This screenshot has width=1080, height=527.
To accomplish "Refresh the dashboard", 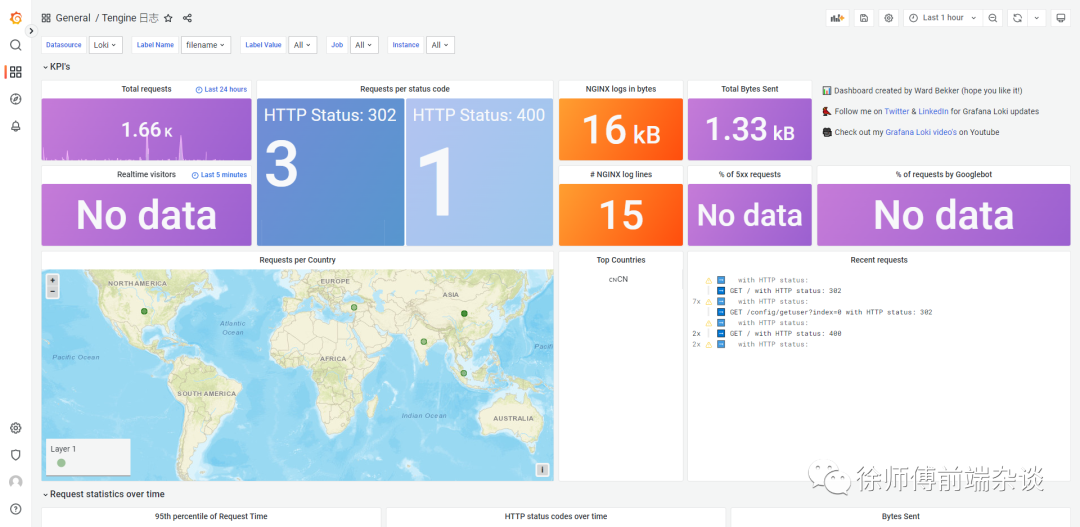I will click(x=1017, y=19).
